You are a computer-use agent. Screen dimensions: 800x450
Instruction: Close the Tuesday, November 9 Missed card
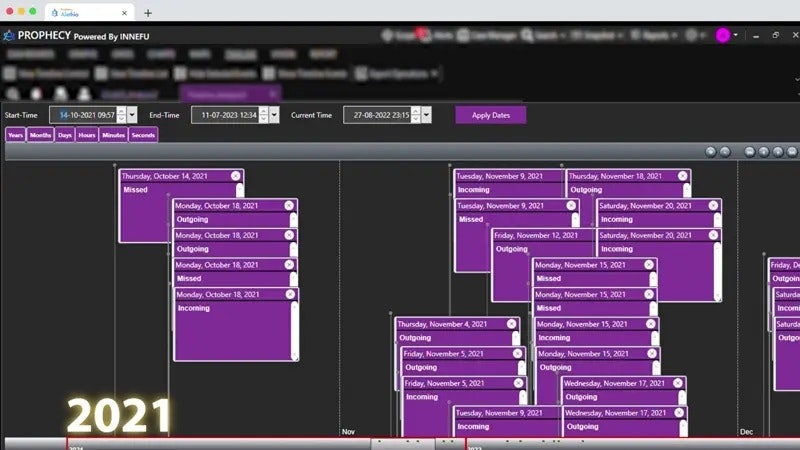(x=571, y=206)
